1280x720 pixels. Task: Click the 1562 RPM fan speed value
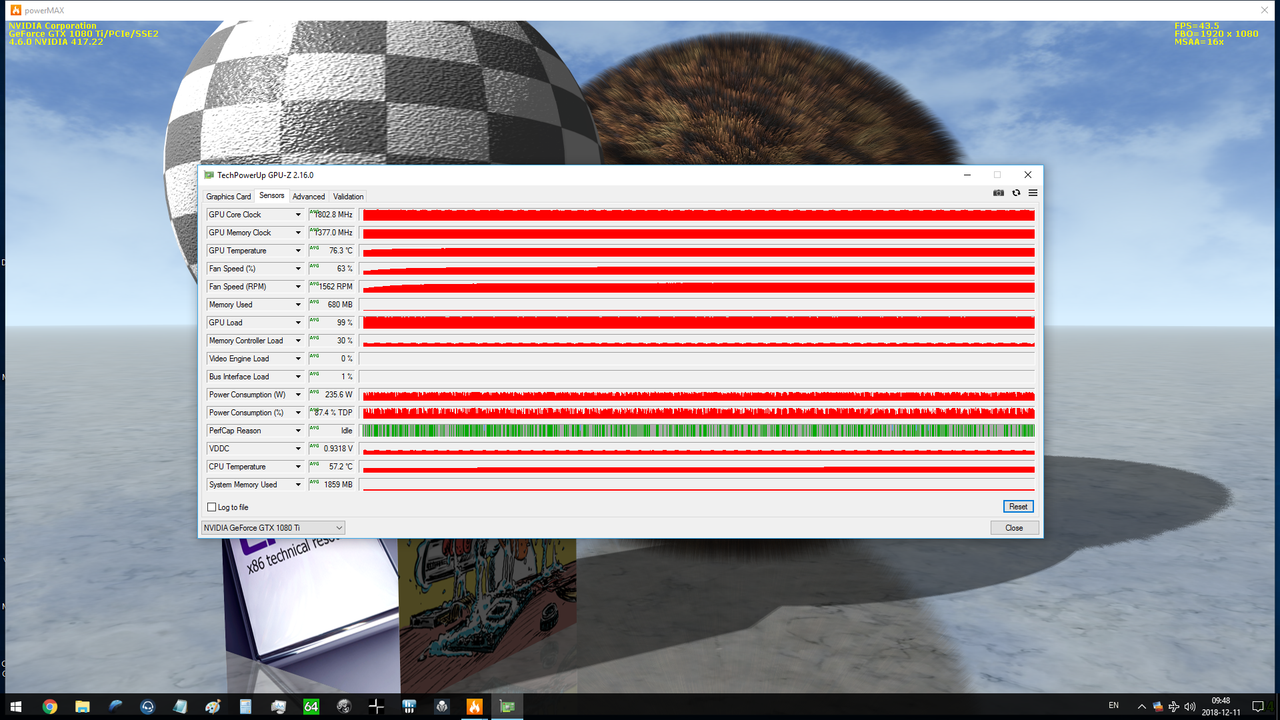pos(332,287)
